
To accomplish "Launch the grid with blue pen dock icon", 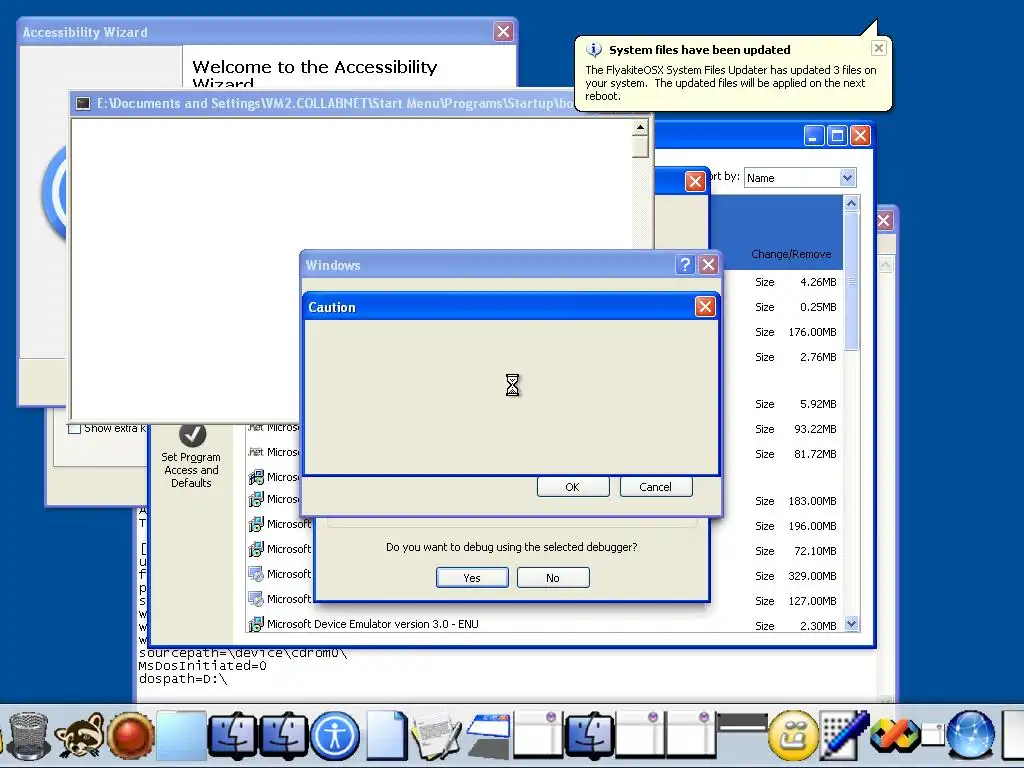I will click(x=844, y=736).
